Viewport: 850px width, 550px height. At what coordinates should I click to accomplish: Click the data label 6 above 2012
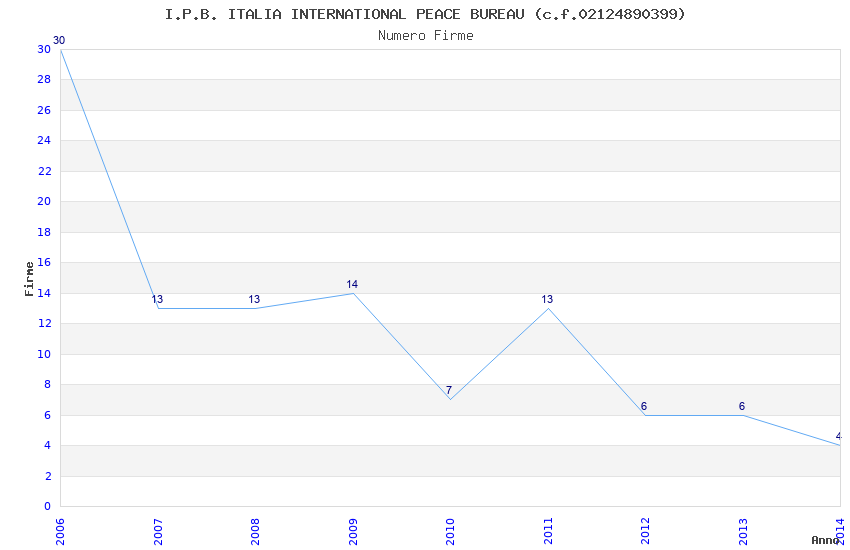pos(644,406)
